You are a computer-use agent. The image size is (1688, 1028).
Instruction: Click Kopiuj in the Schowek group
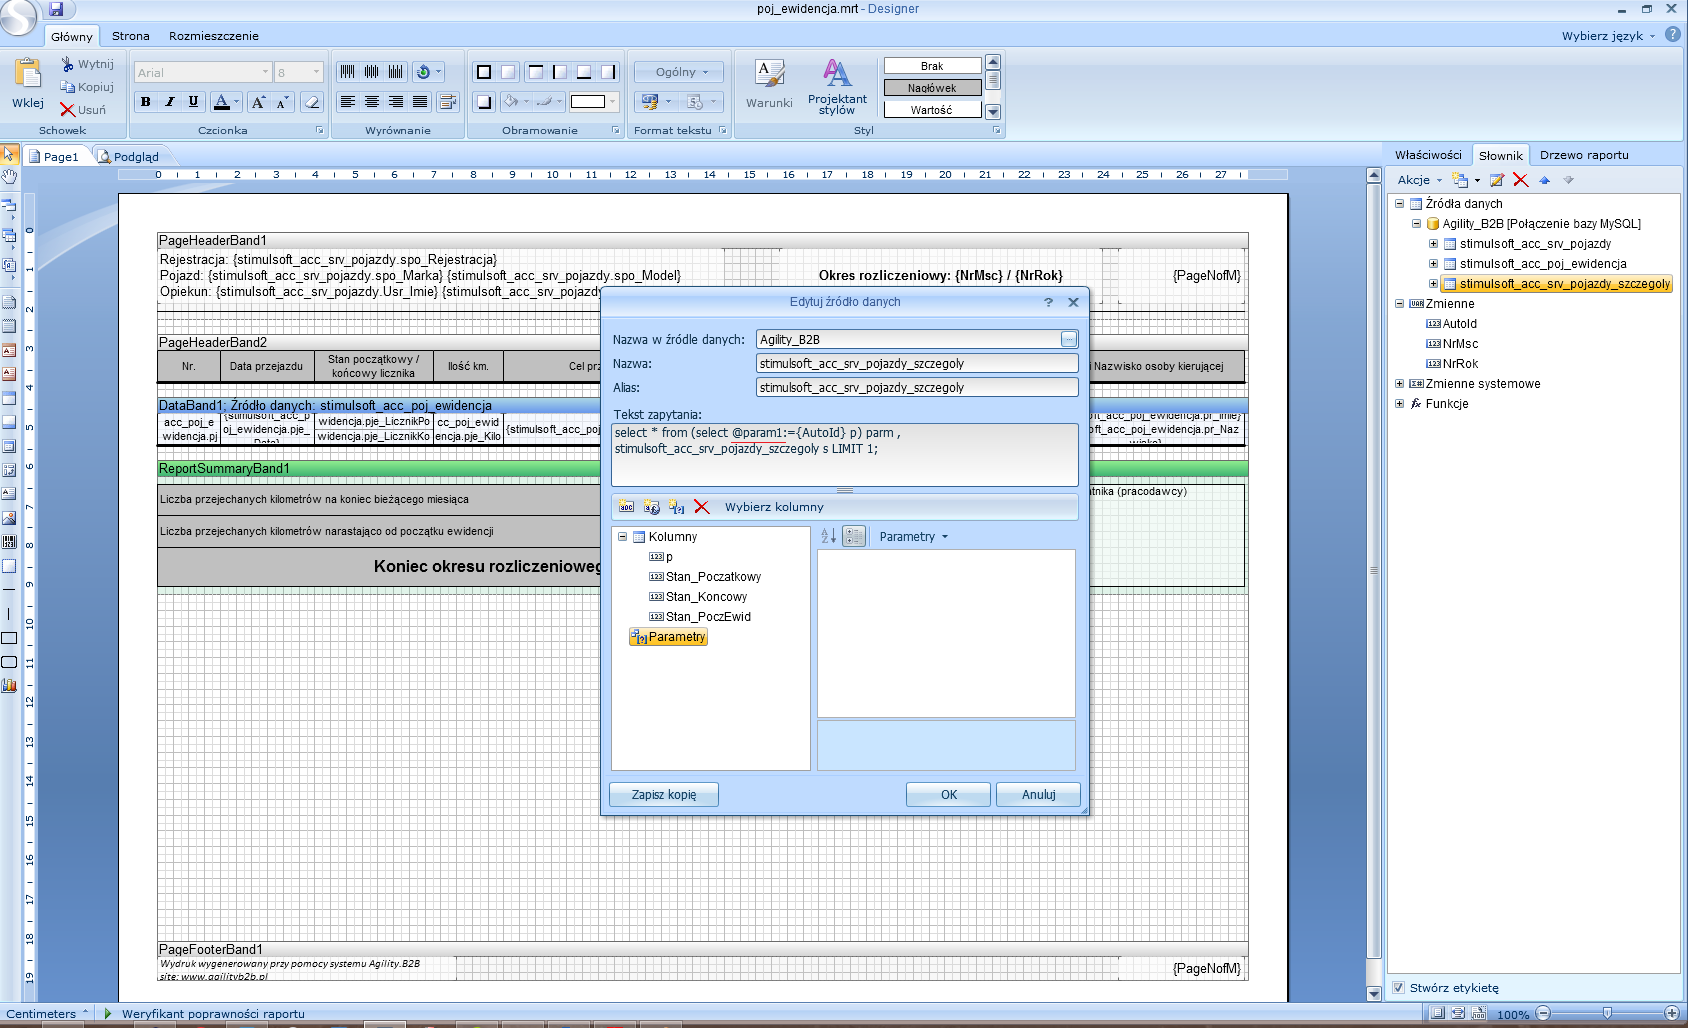87,87
